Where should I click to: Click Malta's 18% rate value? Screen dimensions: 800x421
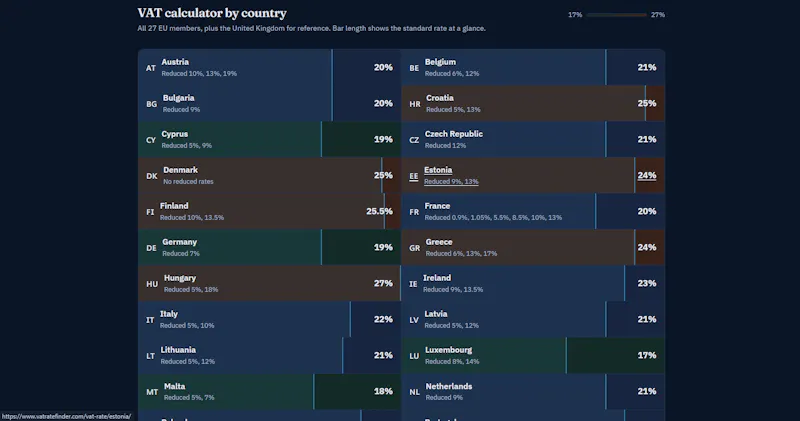(x=383, y=391)
